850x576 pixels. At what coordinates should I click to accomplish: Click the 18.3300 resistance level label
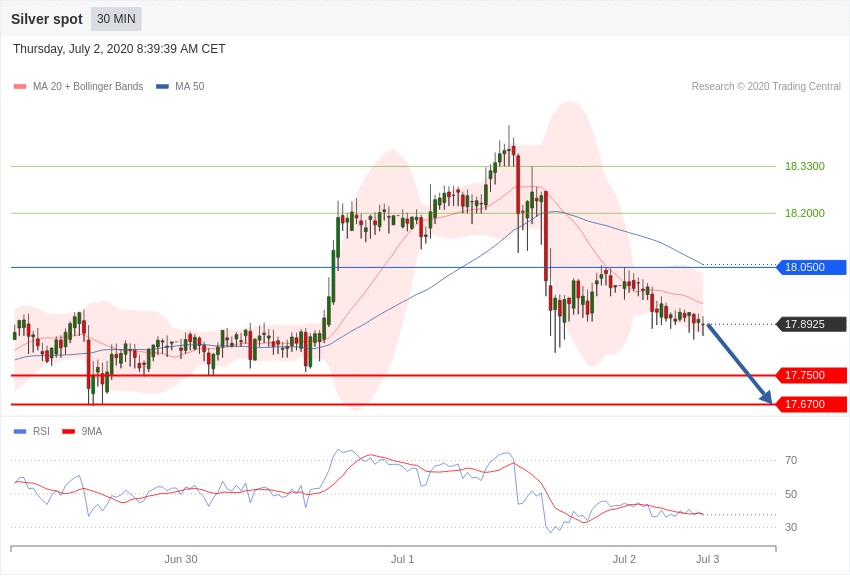tap(804, 166)
